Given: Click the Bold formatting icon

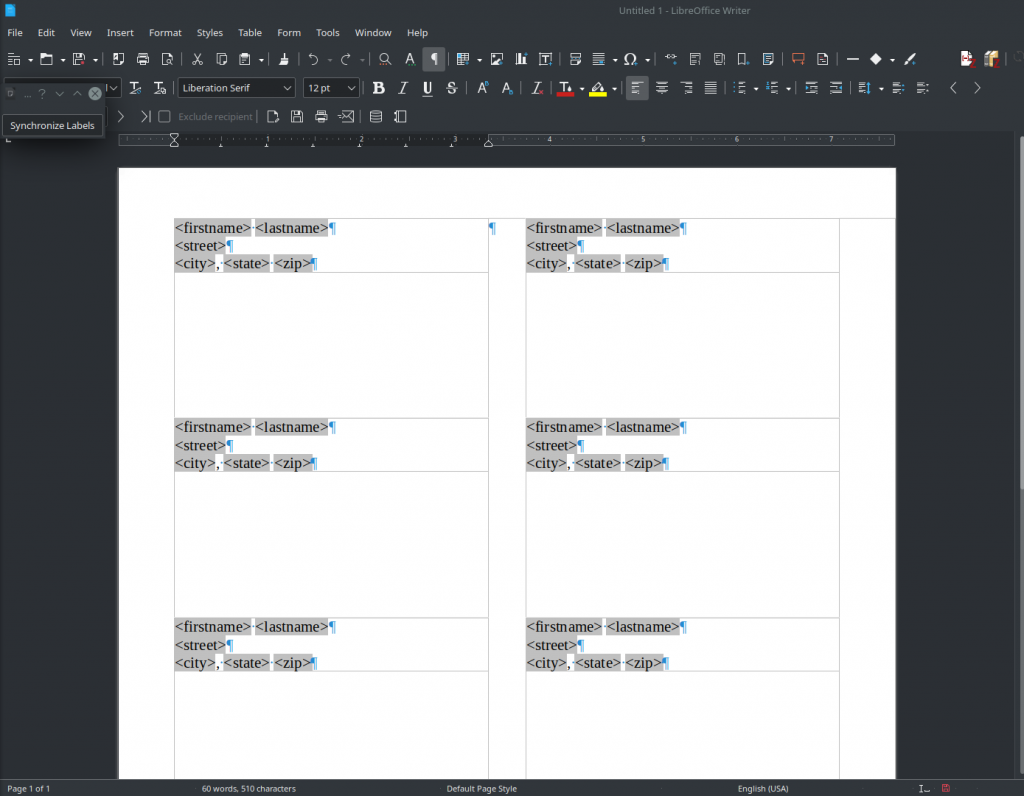Looking at the screenshot, I should [x=378, y=88].
